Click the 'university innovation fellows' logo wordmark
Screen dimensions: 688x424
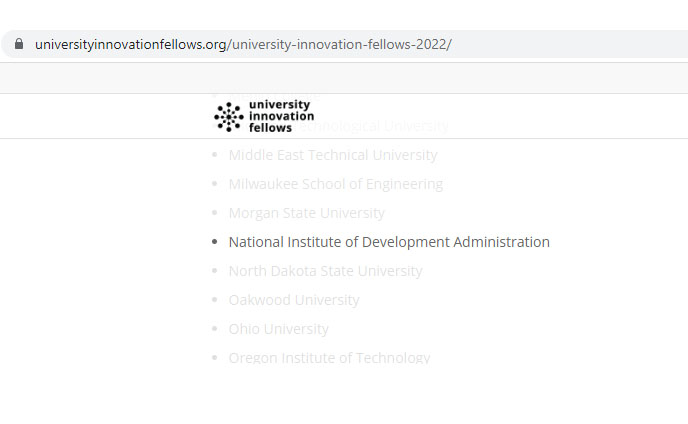[281, 116]
